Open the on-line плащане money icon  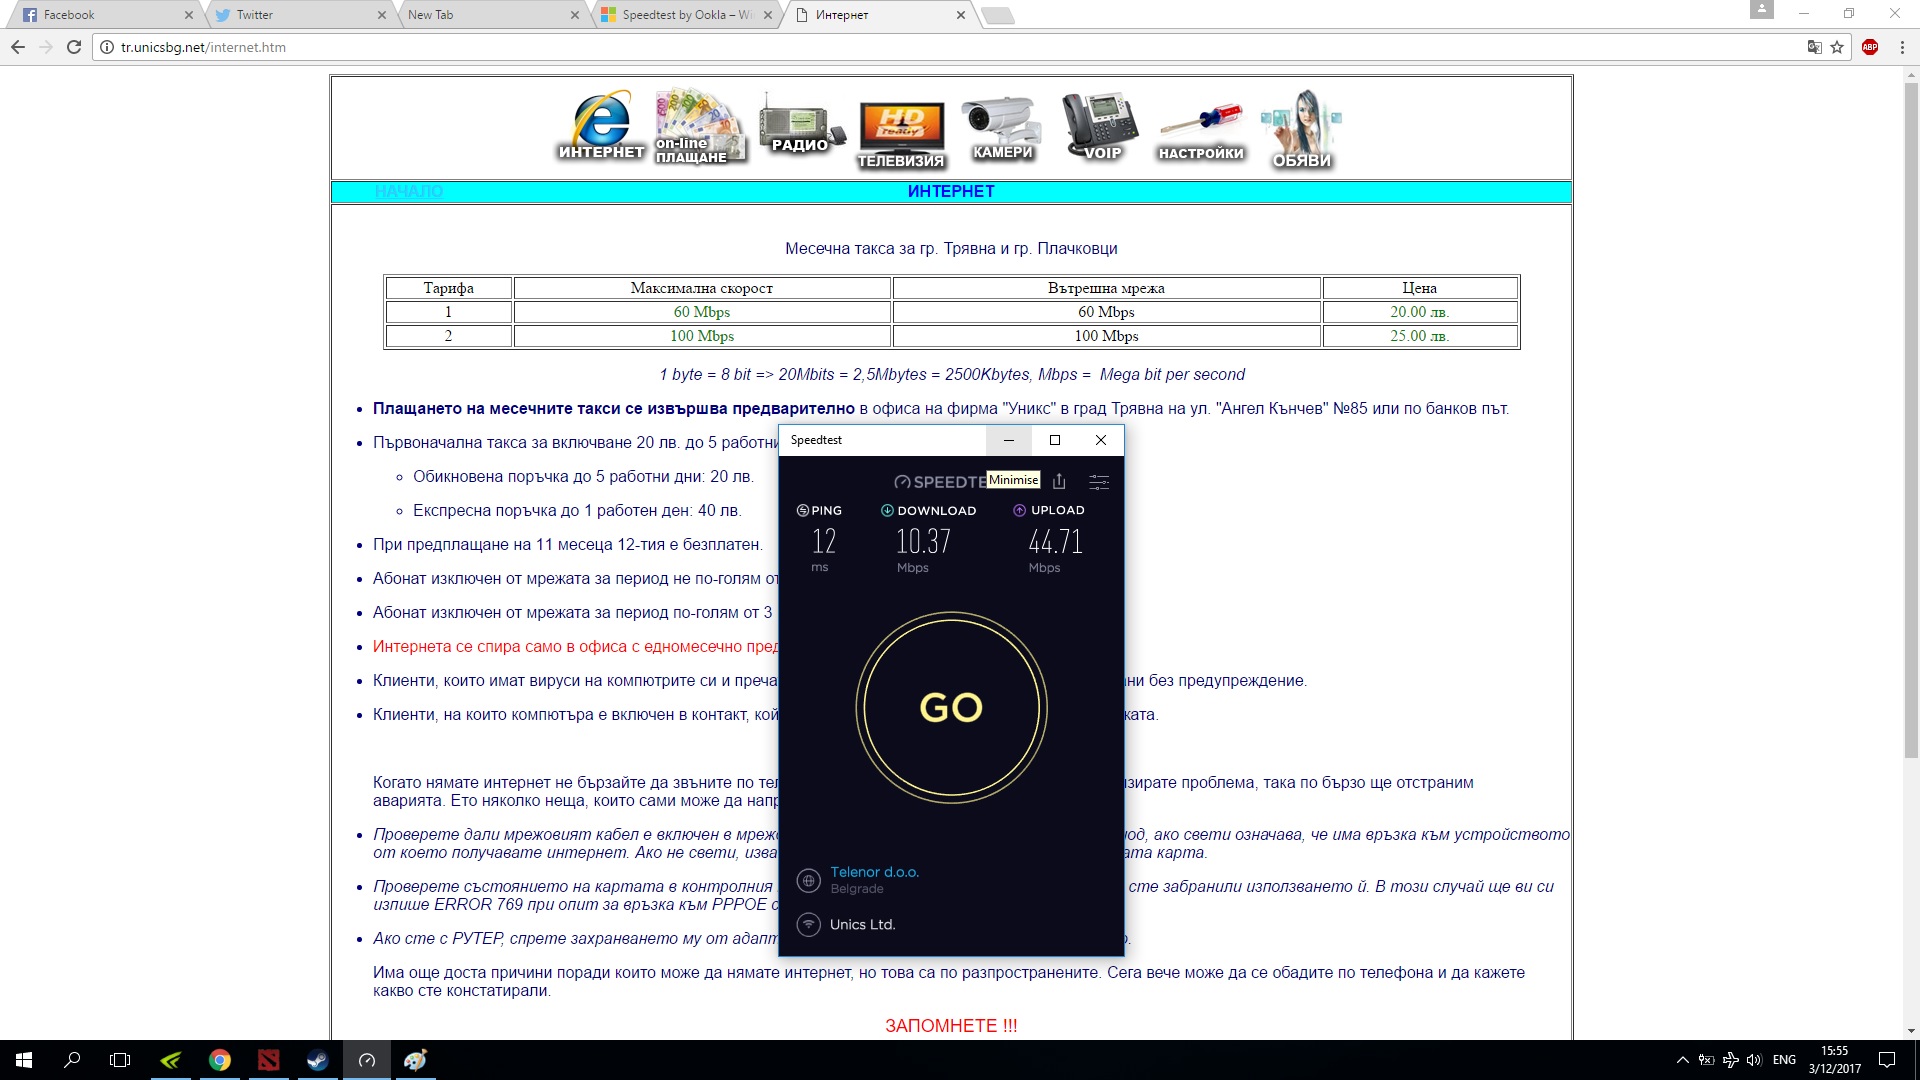[699, 126]
